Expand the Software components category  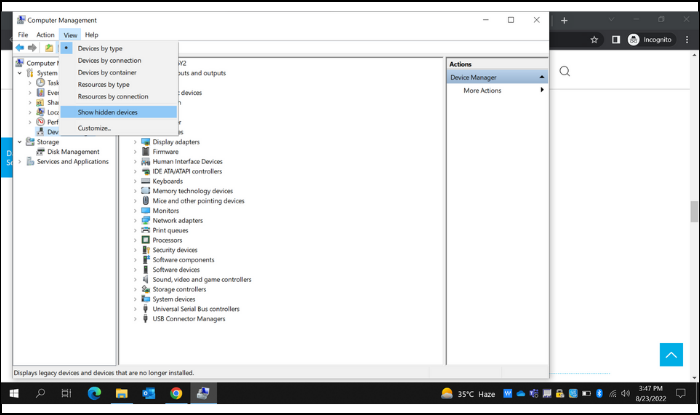tap(135, 260)
